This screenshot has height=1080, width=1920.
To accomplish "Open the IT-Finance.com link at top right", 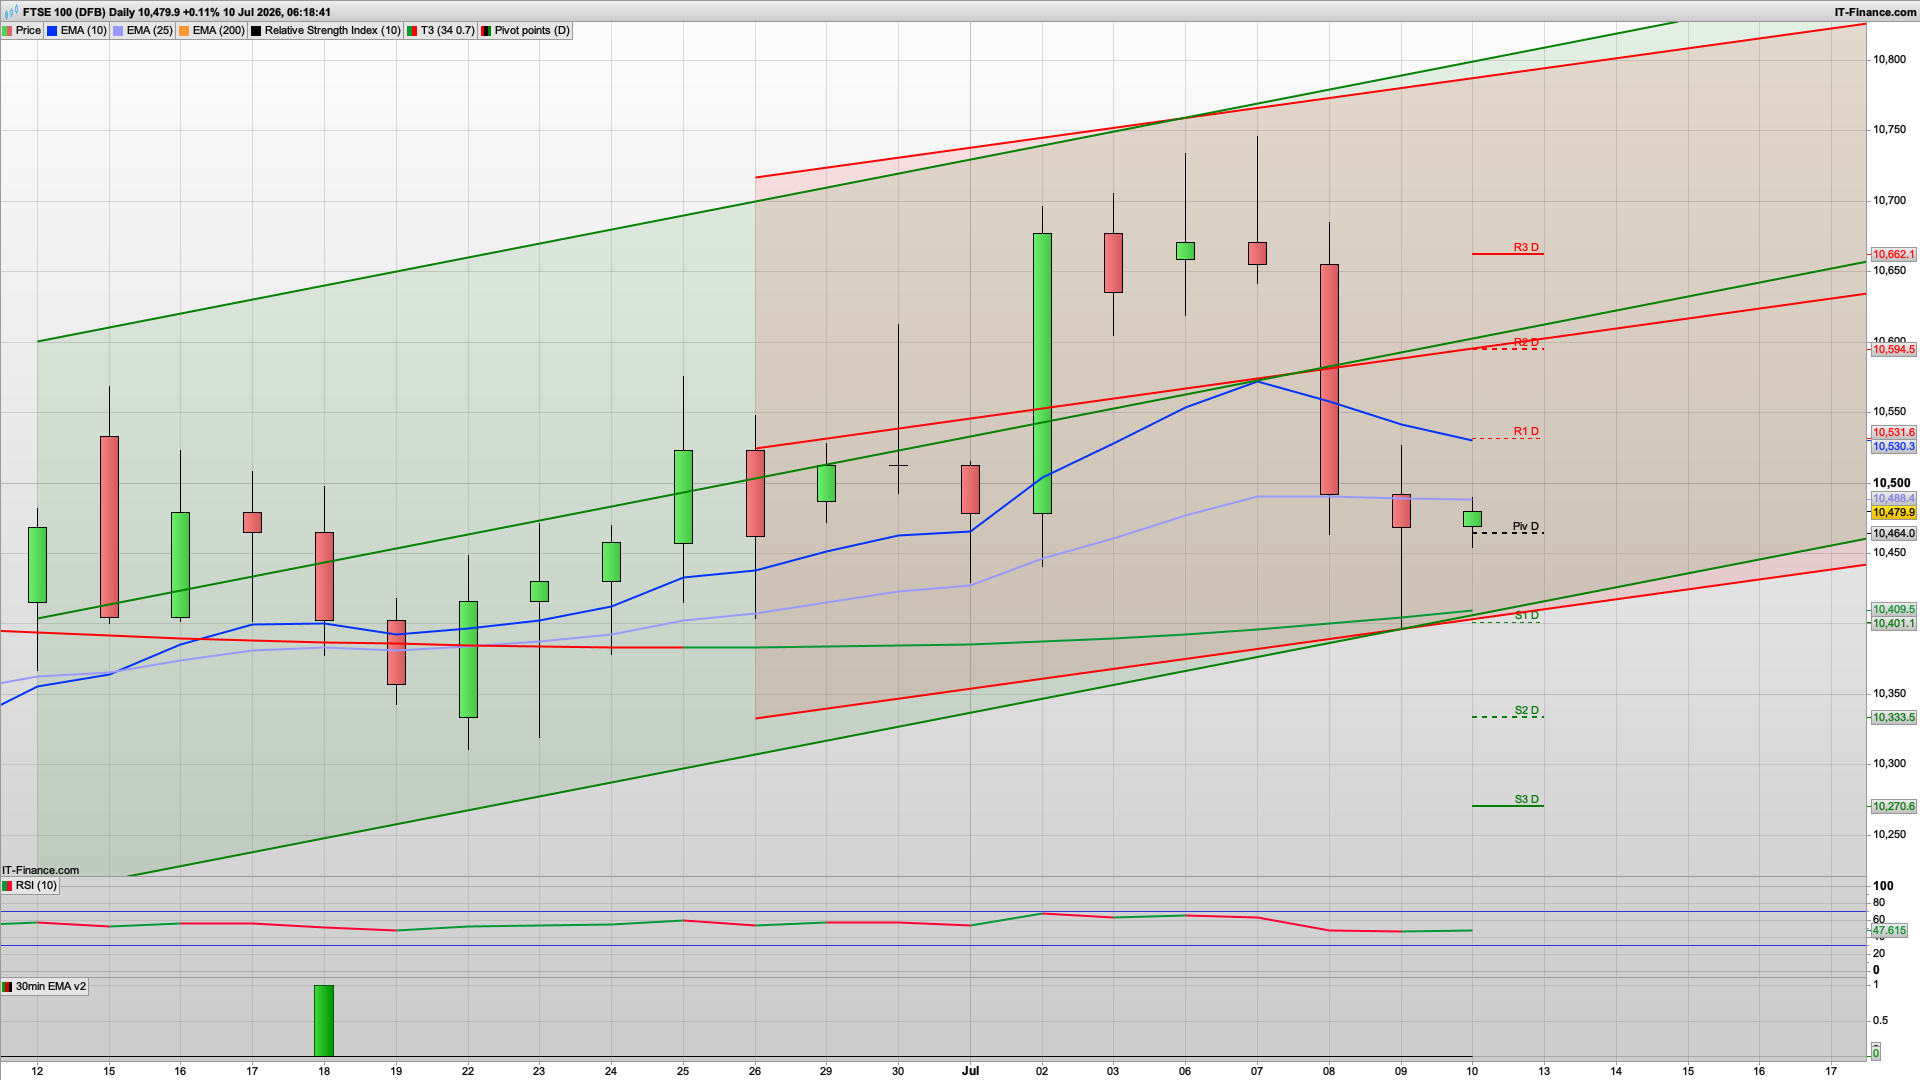I will point(1876,12).
